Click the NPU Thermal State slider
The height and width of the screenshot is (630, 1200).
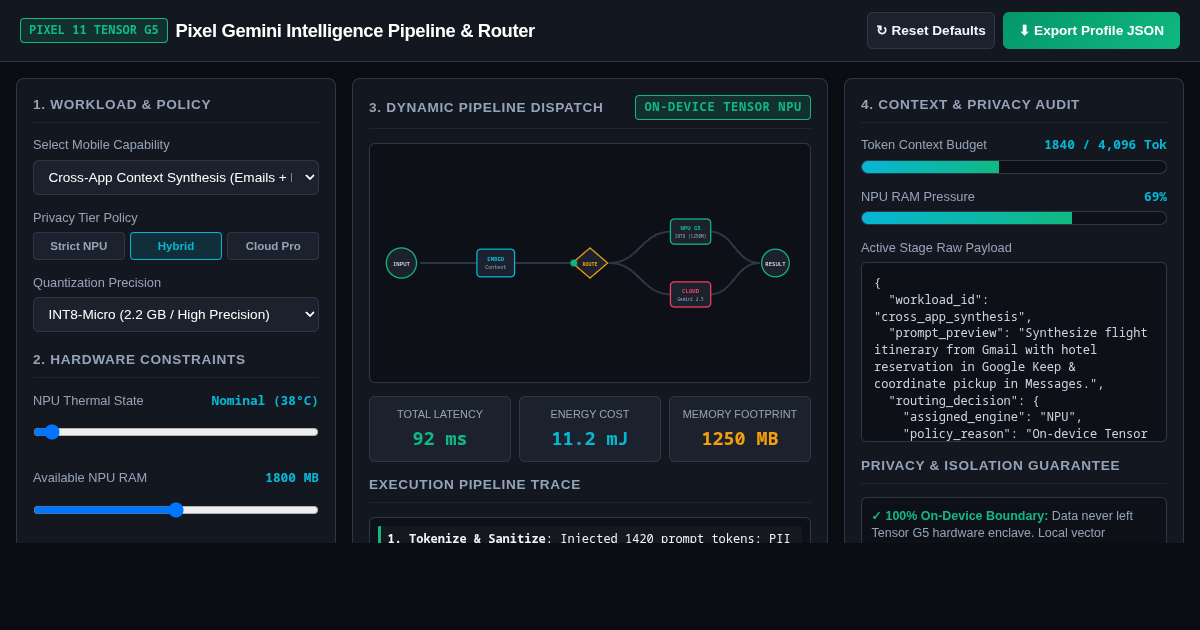tap(176, 432)
